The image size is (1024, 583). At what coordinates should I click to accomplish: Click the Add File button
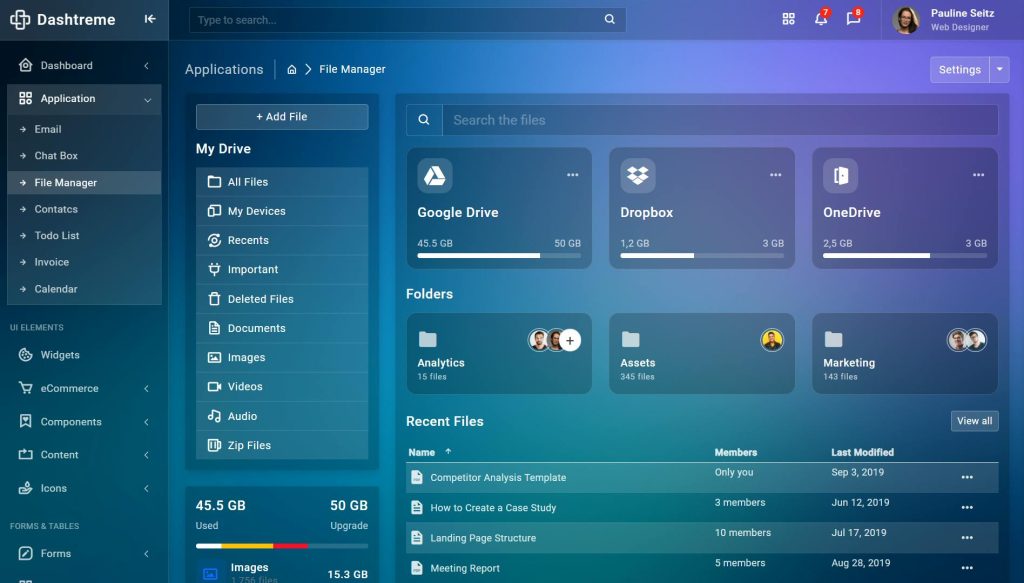coord(281,117)
